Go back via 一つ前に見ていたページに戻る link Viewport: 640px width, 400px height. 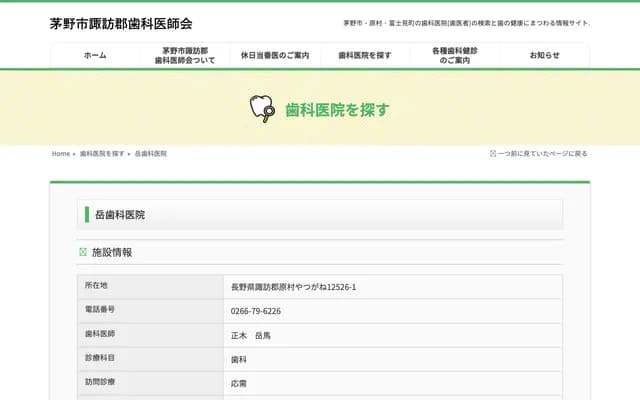[x=543, y=154]
